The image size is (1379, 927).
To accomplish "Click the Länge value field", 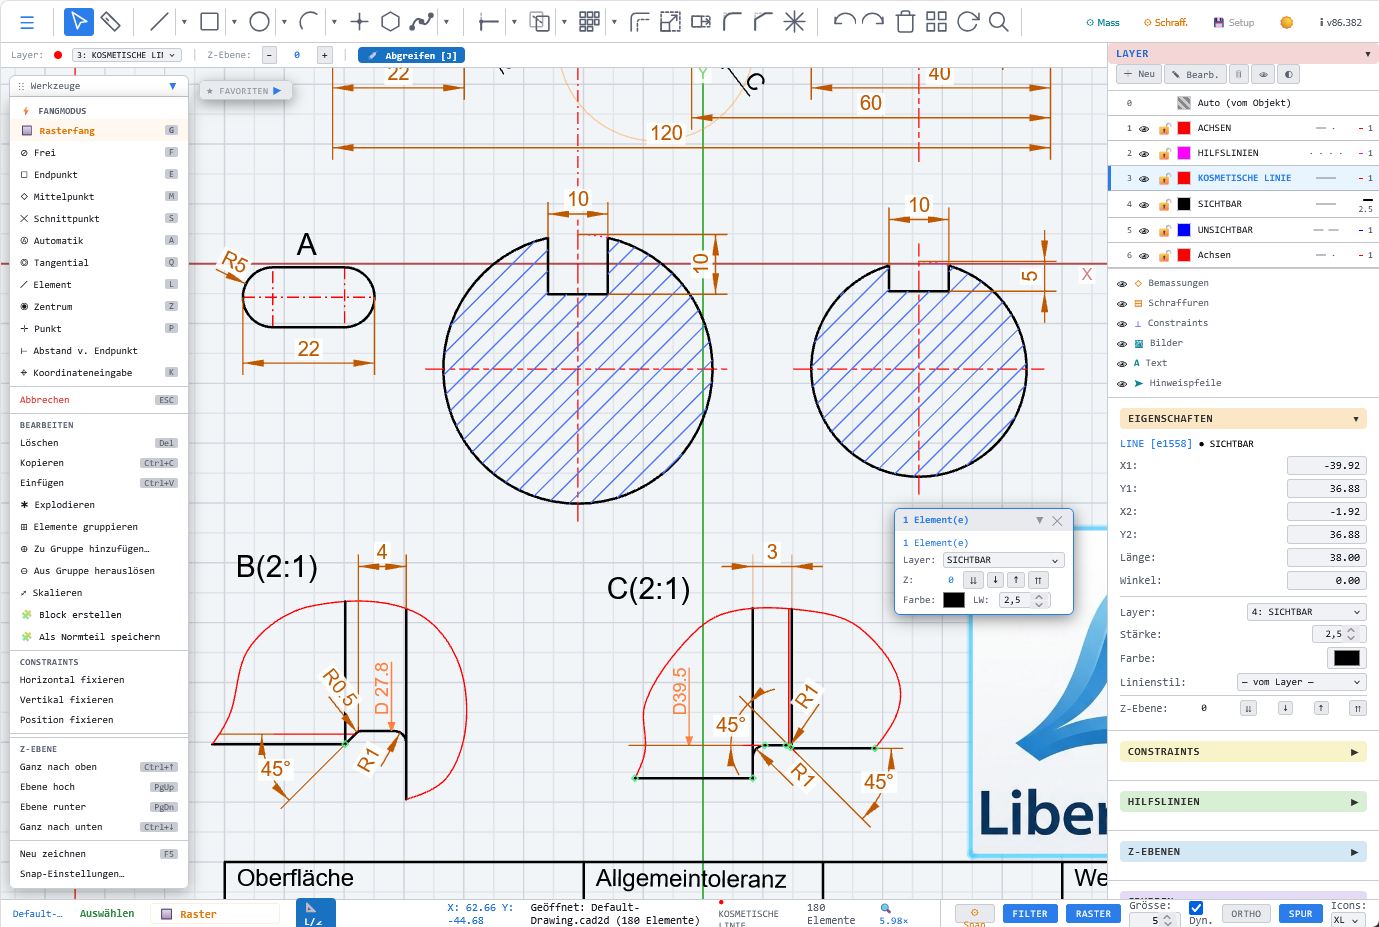I will [x=1326, y=558].
